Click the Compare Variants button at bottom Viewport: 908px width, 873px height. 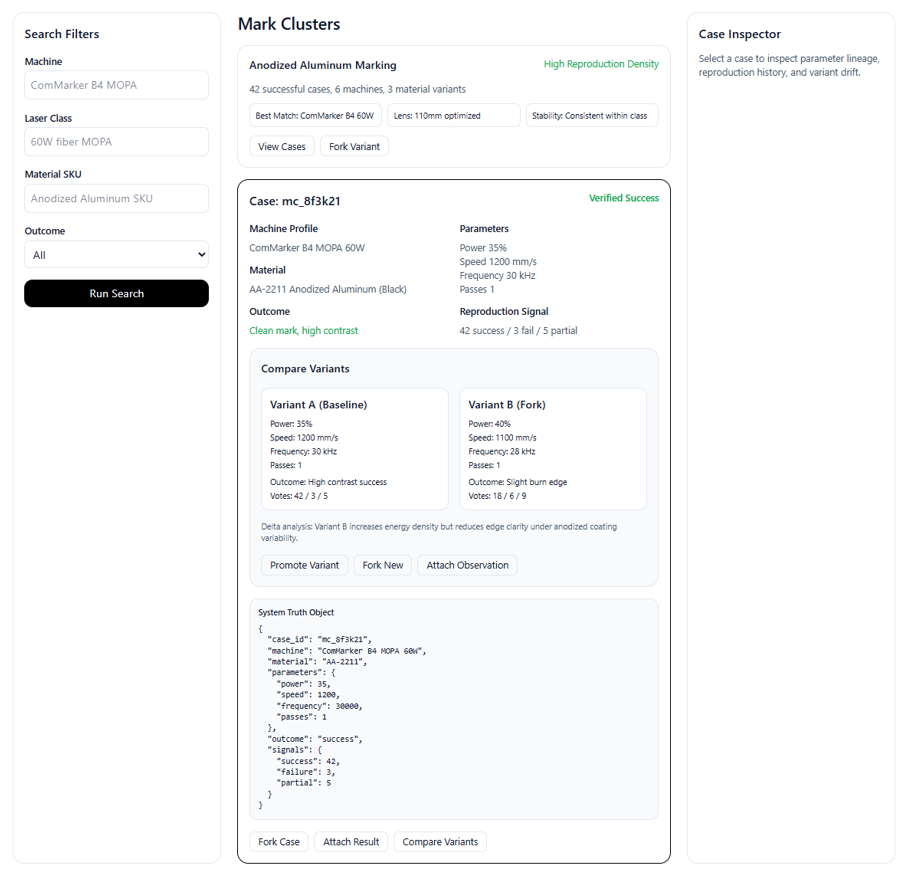tap(440, 841)
